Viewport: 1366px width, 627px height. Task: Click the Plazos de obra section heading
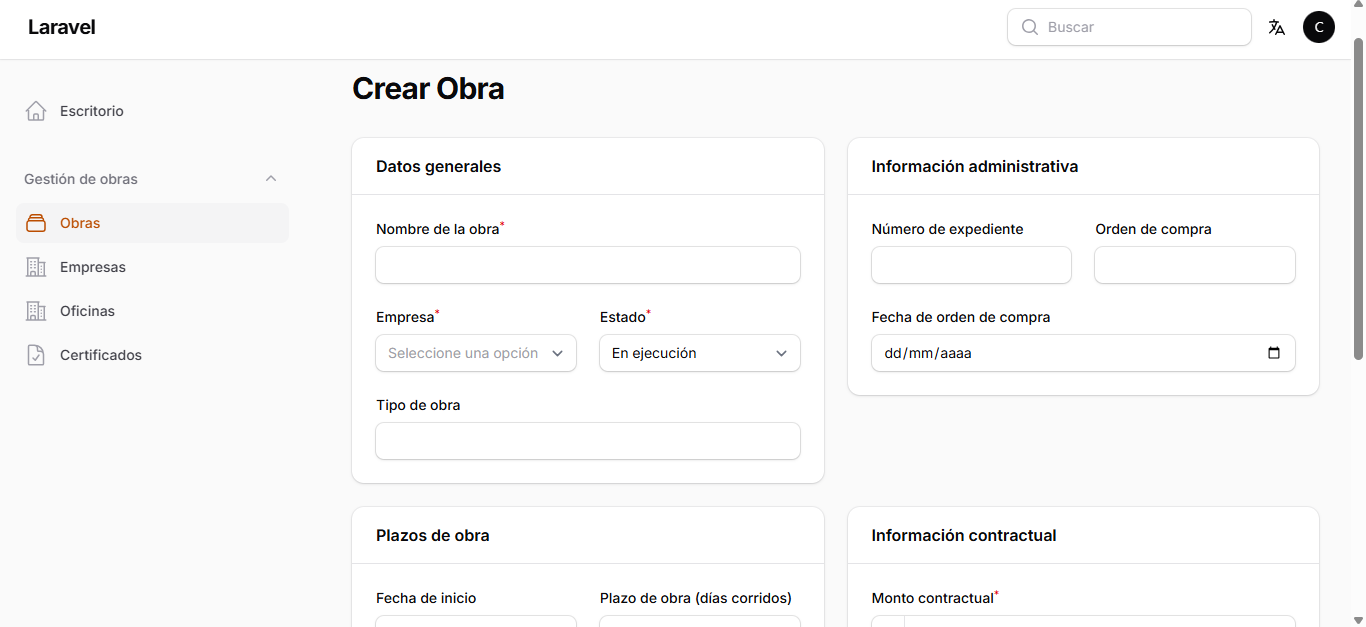click(433, 535)
